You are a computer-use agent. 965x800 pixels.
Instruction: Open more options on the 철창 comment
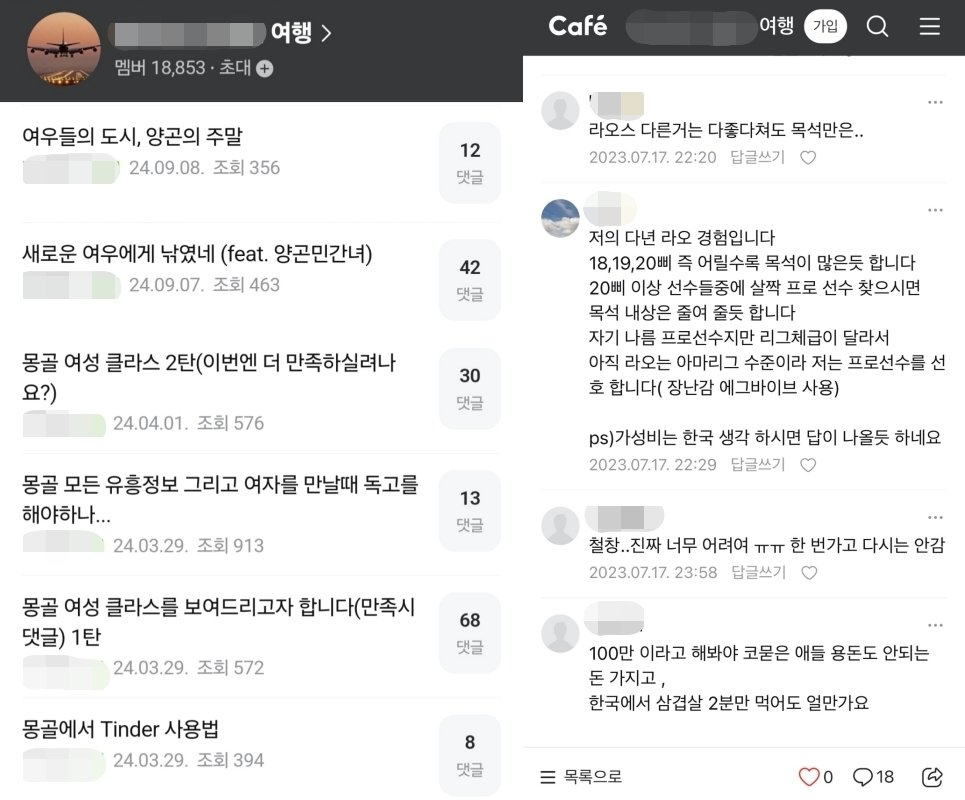pos(935,517)
